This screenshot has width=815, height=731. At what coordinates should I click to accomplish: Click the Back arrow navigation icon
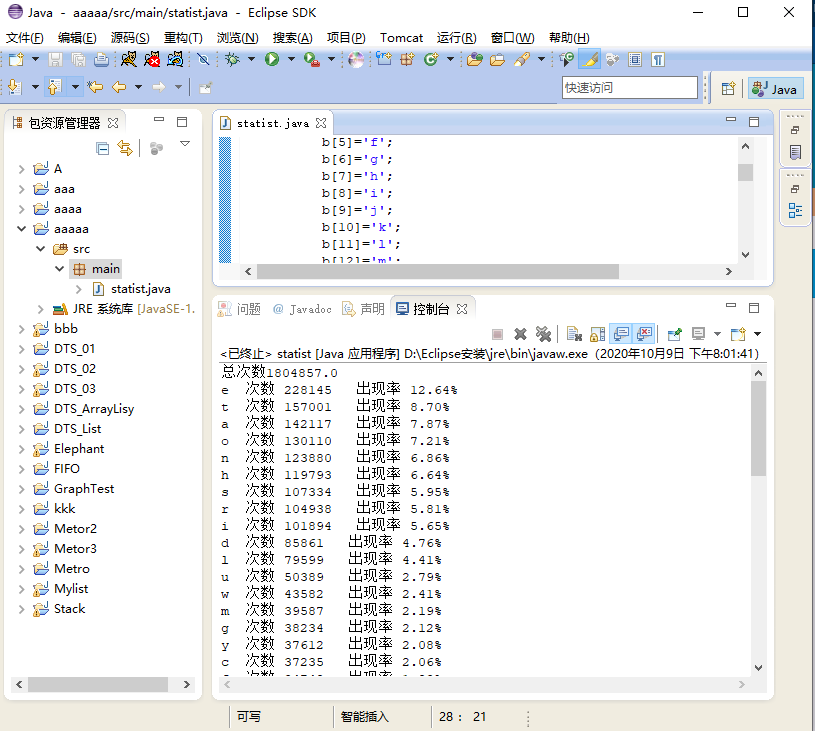coord(119,87)
